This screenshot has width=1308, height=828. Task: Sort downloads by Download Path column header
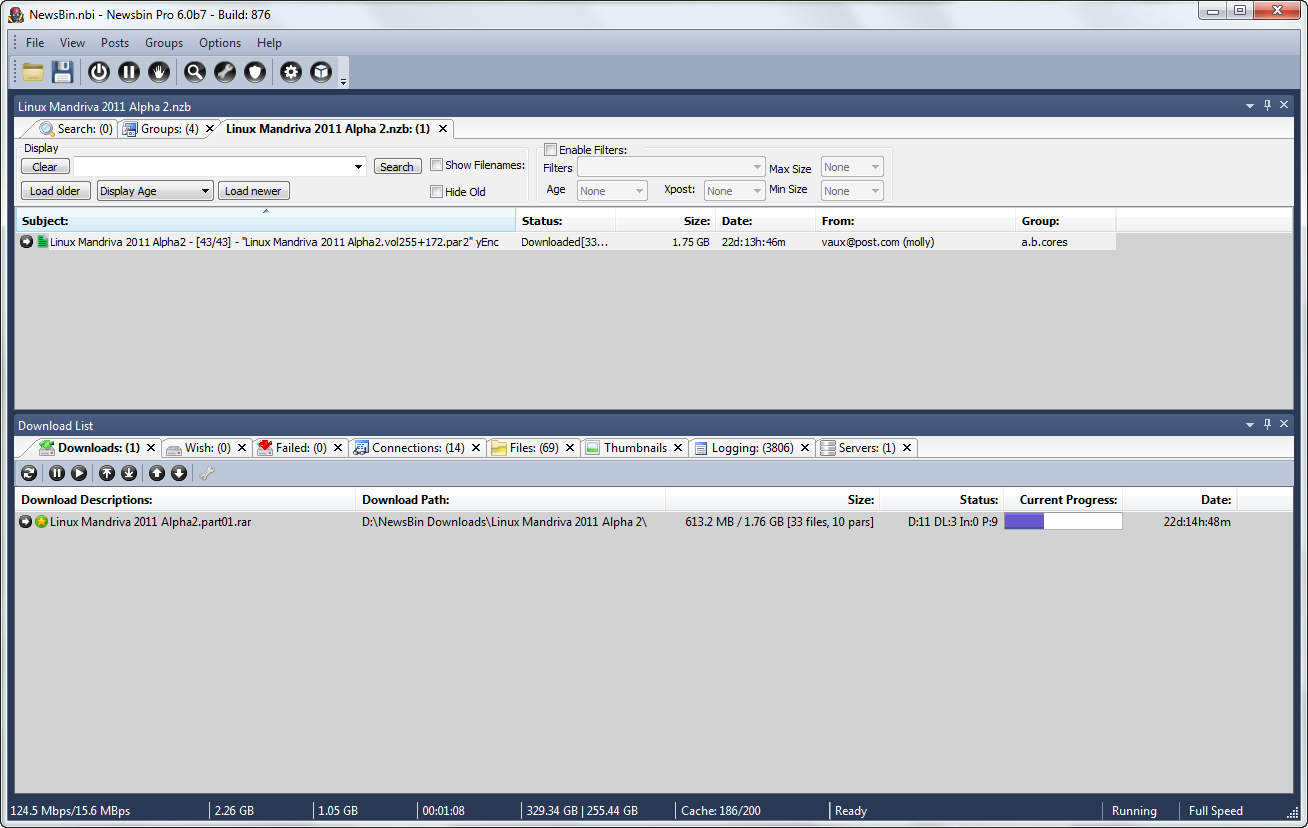[x=510, y=500]
